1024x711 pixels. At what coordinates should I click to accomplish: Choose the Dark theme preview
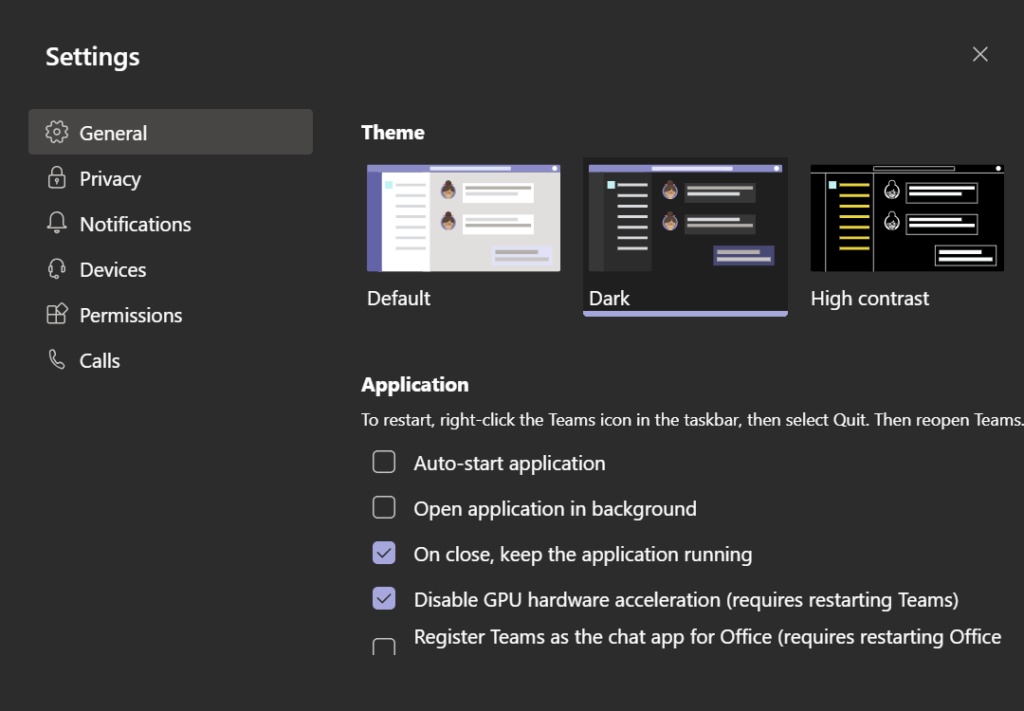(x=685, y=218)
